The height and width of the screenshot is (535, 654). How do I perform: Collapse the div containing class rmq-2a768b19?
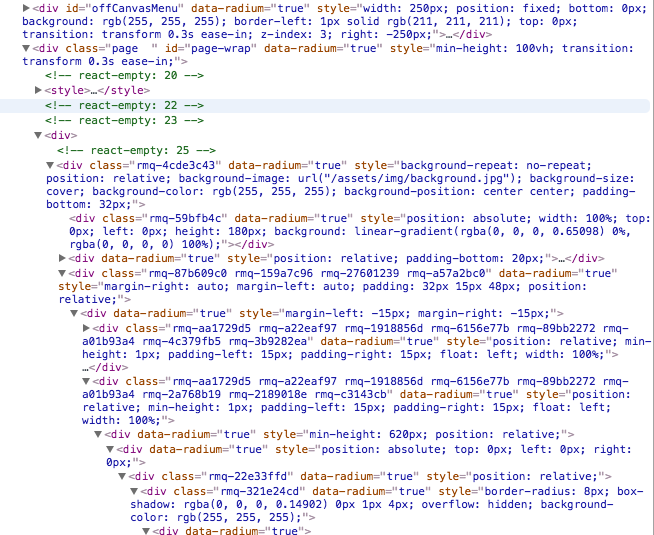pos(86,381)
